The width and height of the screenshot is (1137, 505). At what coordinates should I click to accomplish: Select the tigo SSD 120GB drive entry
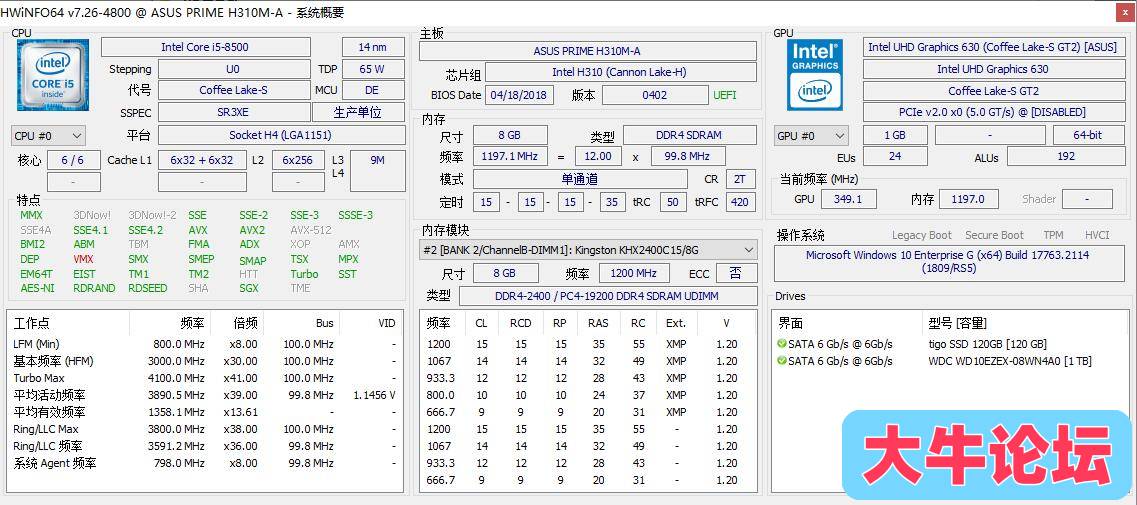pos(988,344)
